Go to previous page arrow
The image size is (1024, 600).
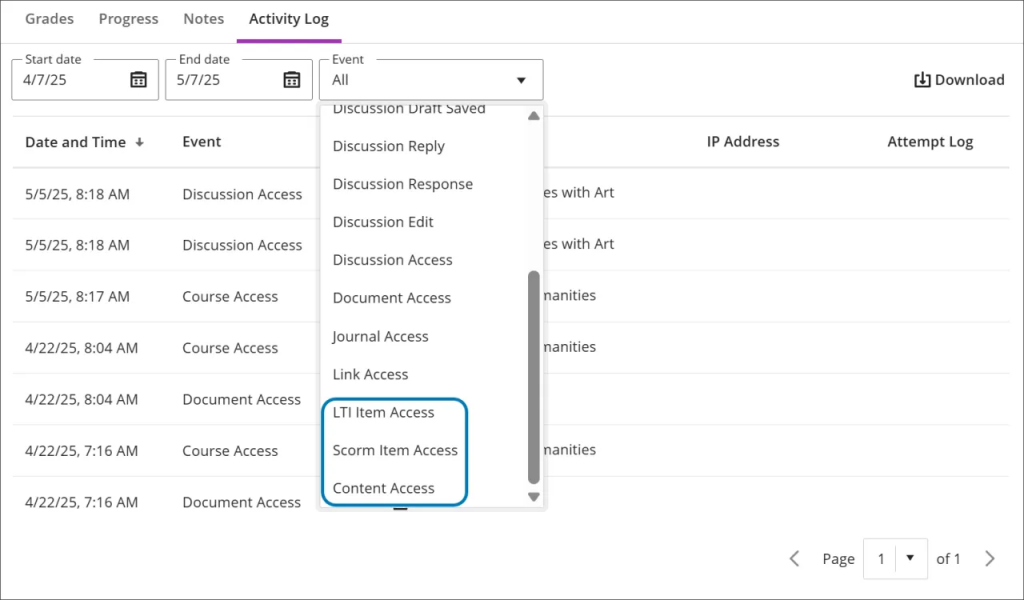click(795, 559)
